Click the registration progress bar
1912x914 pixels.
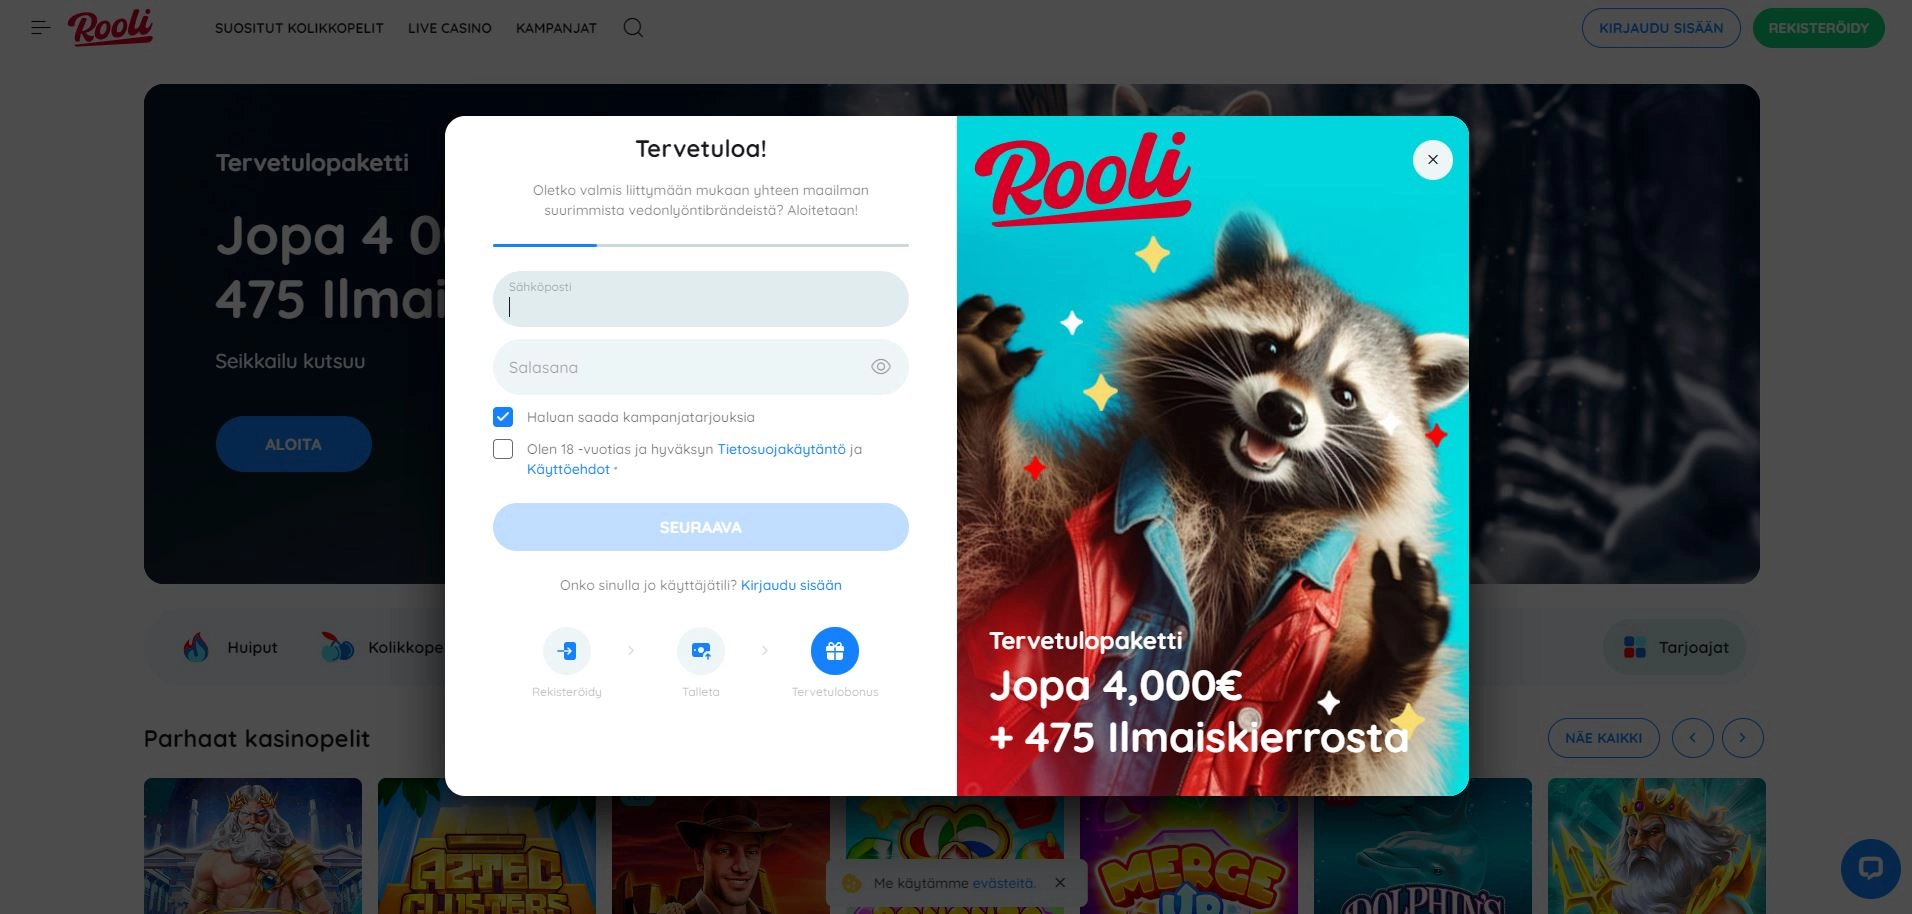tap(701, 245)
